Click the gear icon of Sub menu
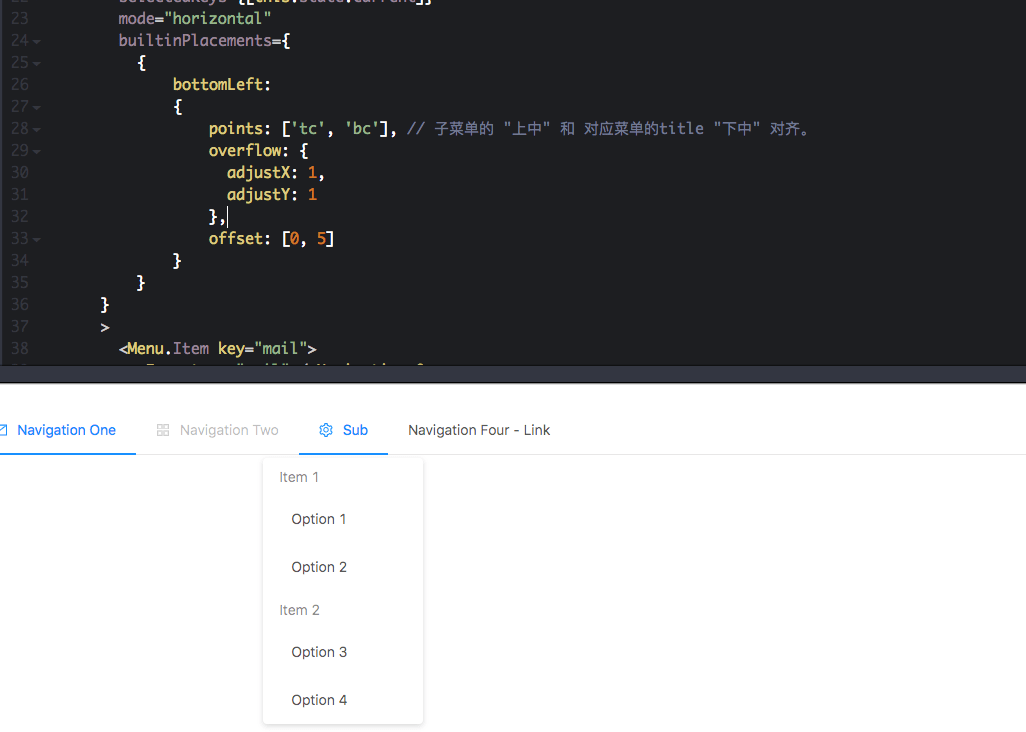This screenshot has width=1026, height=732. click(325, 430)
